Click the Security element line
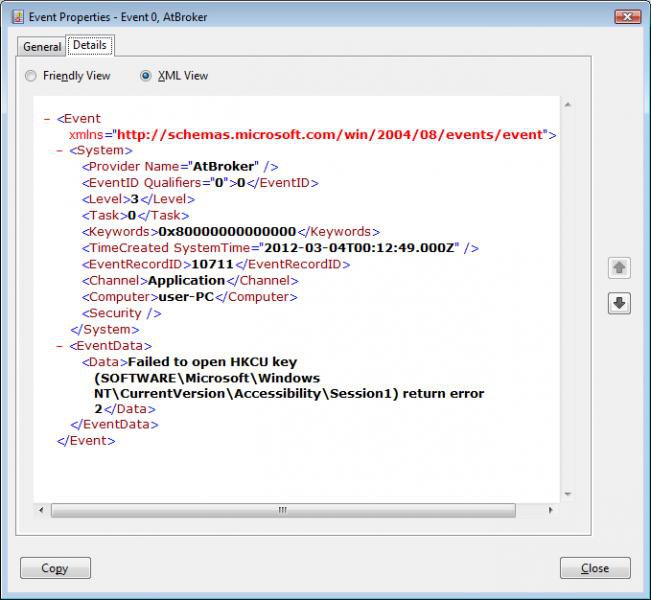Screen dimensions: 651x600 pyautogui.click(x=121, y=313)
